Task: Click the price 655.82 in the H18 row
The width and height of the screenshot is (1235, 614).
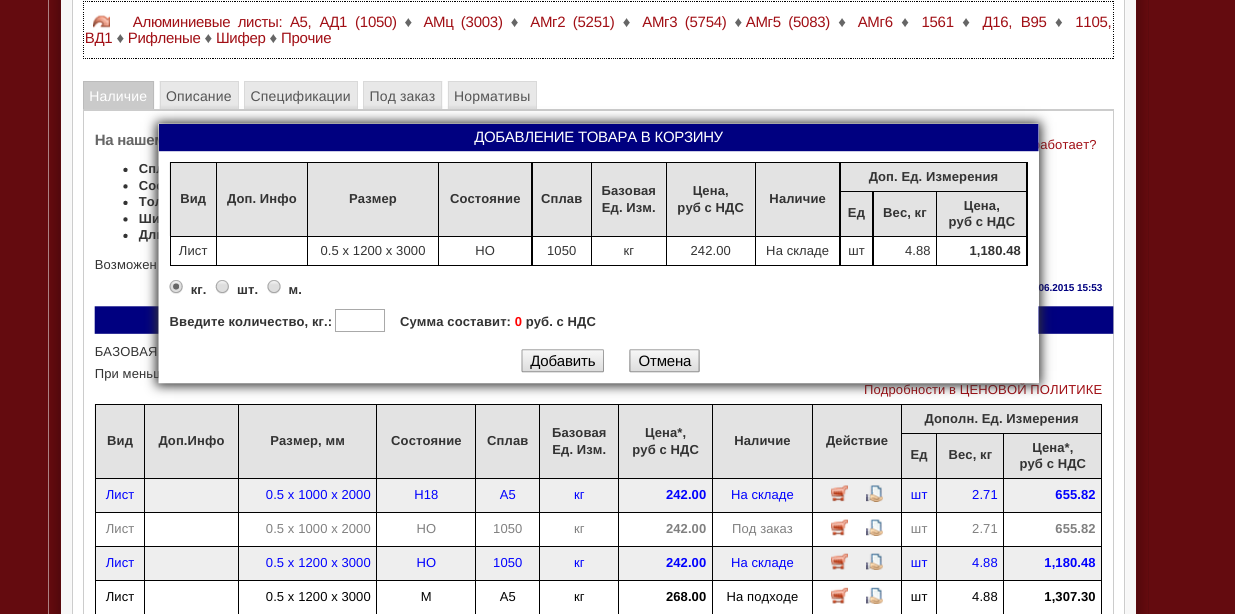Action: pos(1075,494)
